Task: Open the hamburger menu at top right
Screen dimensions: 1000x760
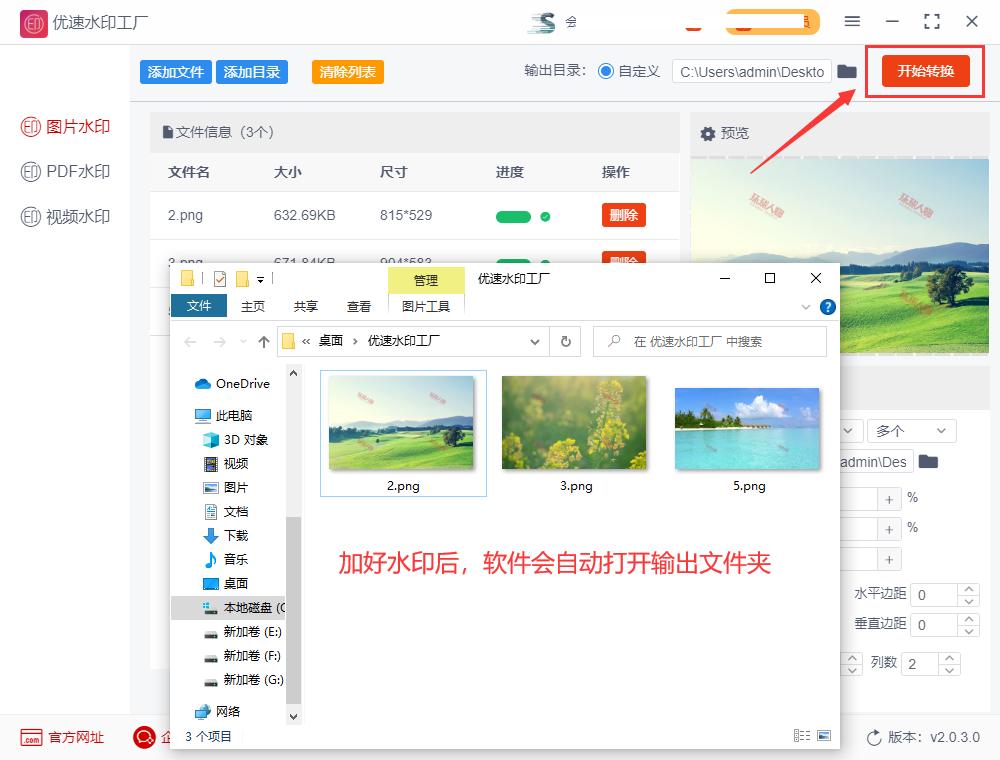Action: click(x=853, y=21)
